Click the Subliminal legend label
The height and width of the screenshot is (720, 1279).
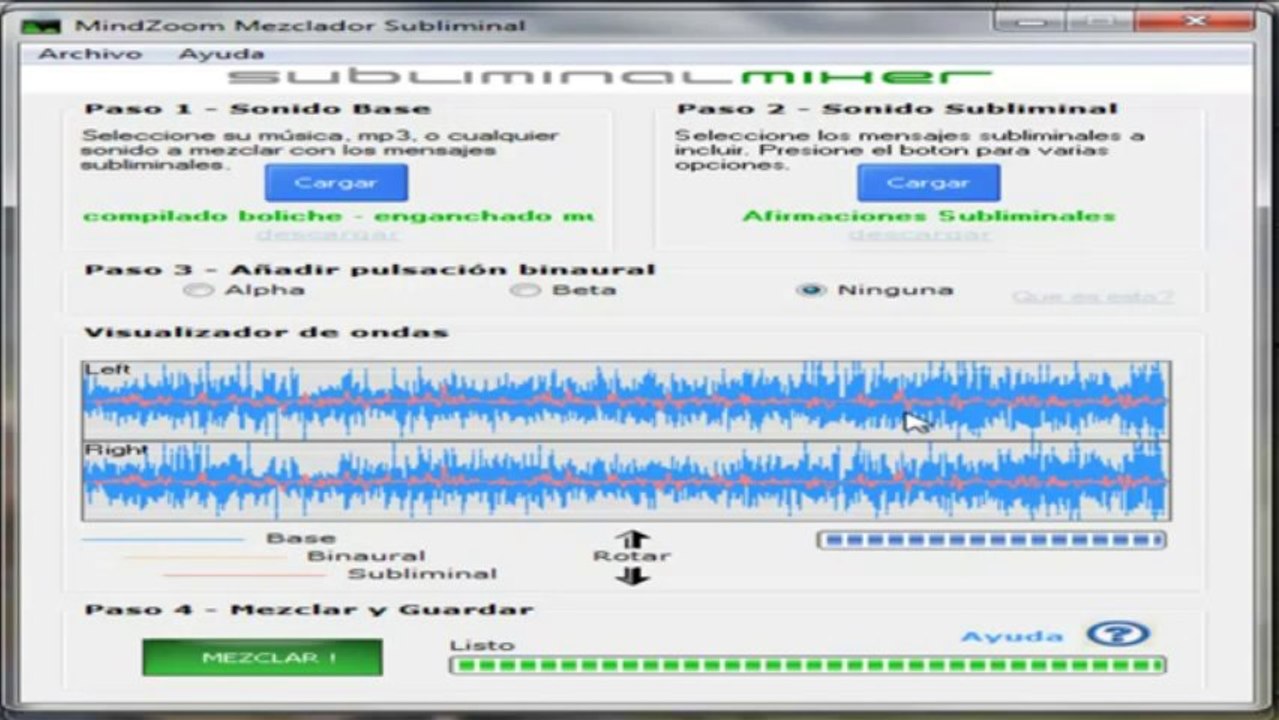422,574
